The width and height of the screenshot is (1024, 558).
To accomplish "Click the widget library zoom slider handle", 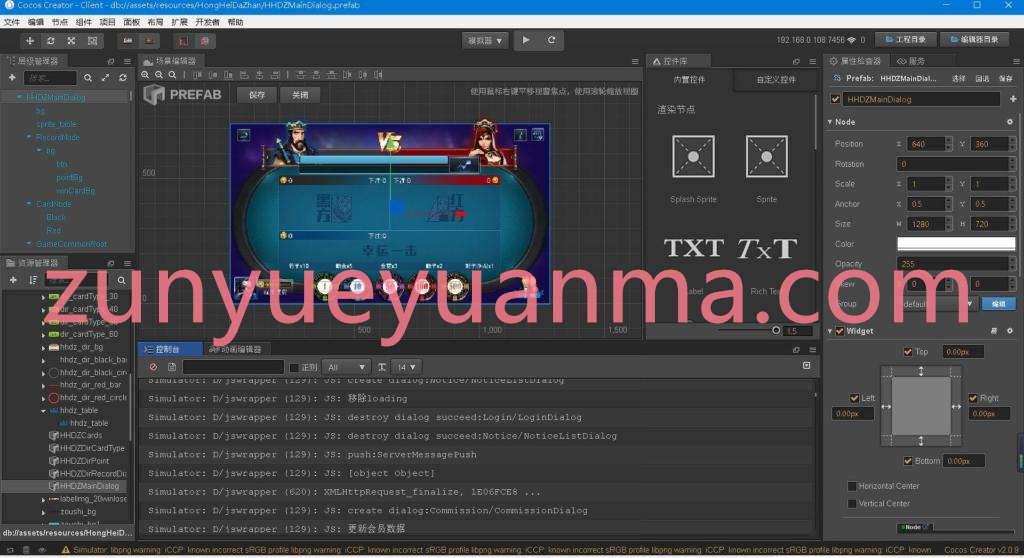I will coord(776,331).
